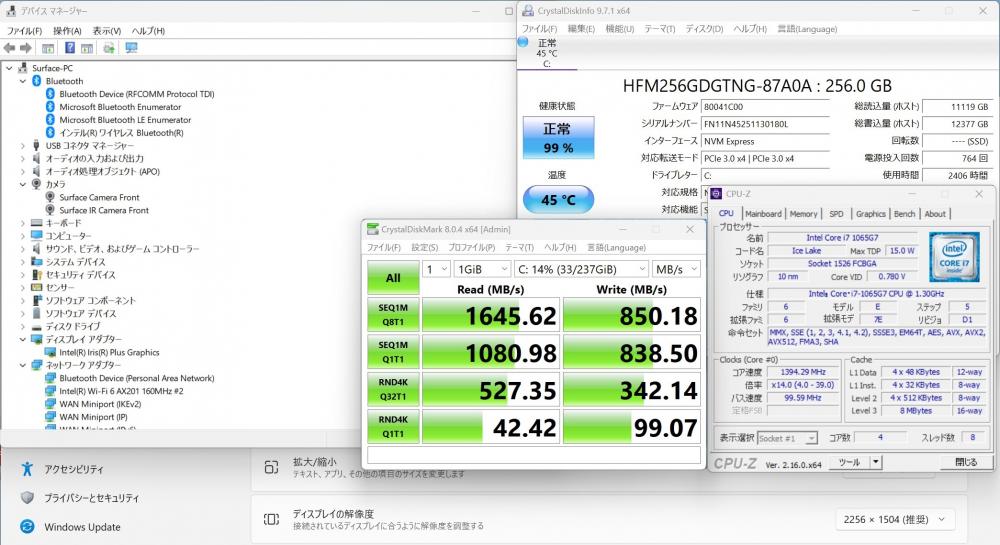This screenshot has height=545, width=1000.
Task: Open display resolution 2256 × 1504 dropdown
Action: [895, 520]
